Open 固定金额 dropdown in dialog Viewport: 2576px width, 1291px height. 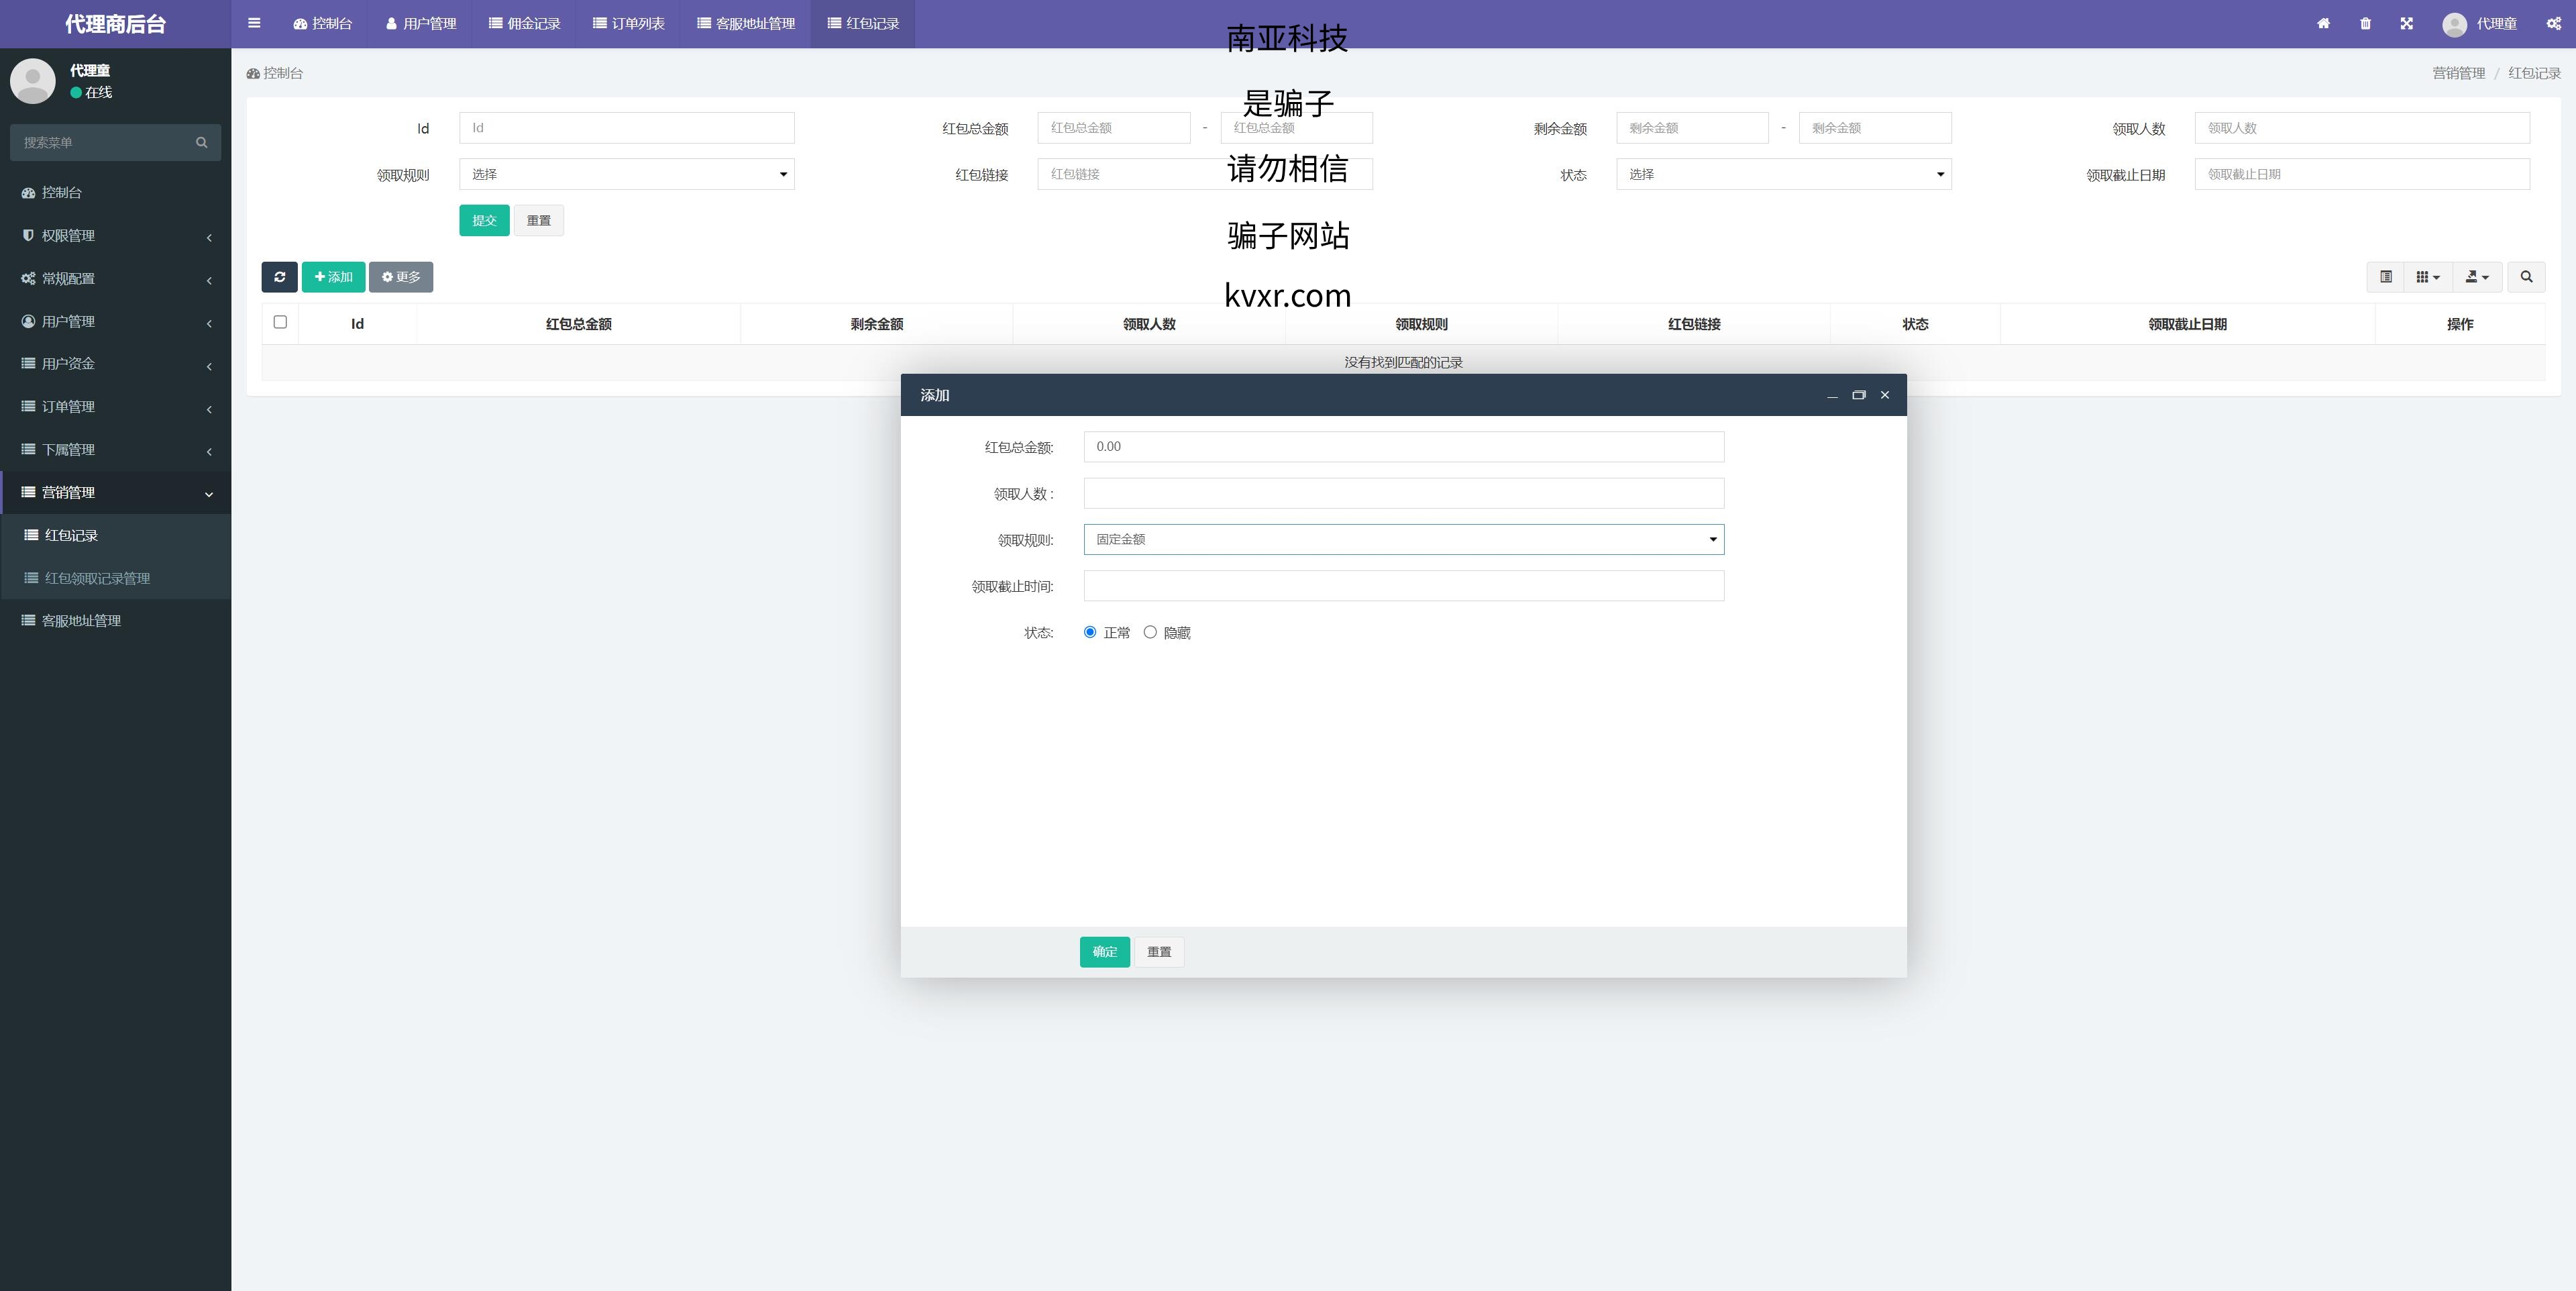click(1404, 540)
